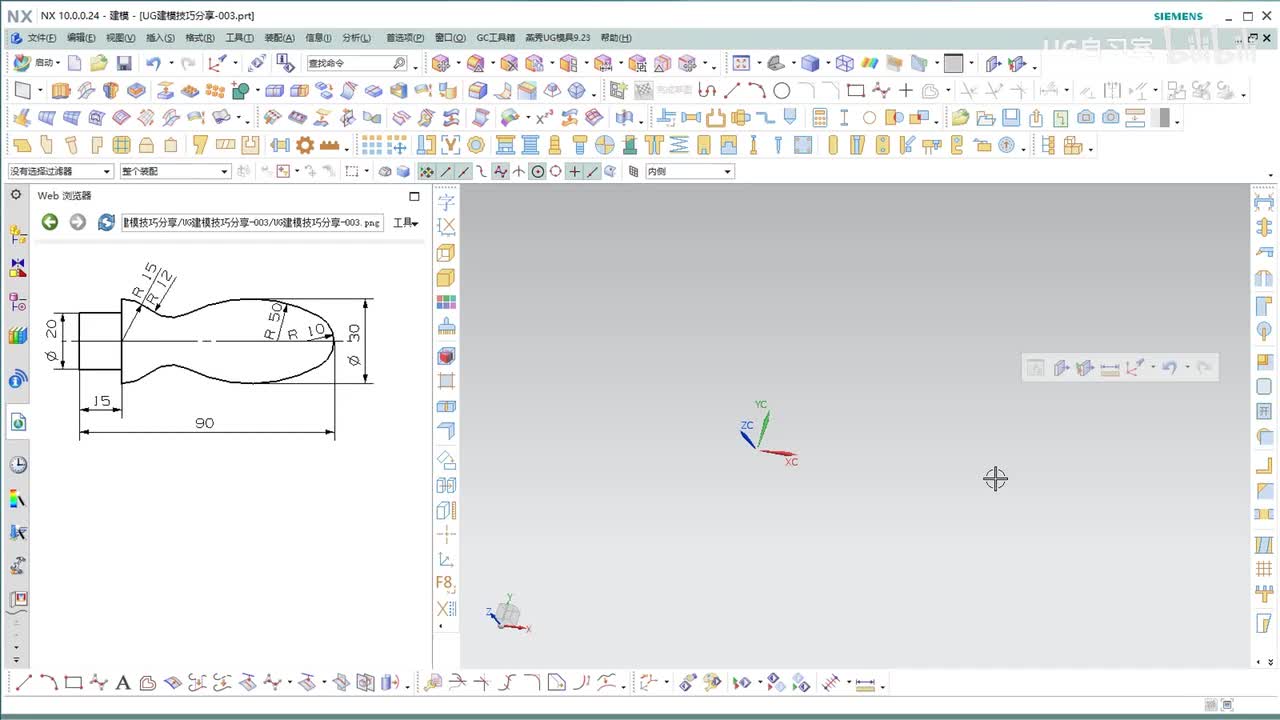Open the 文件(F) menu
The height and width of the screenshot is (720, 1280).
pos(42,38)
